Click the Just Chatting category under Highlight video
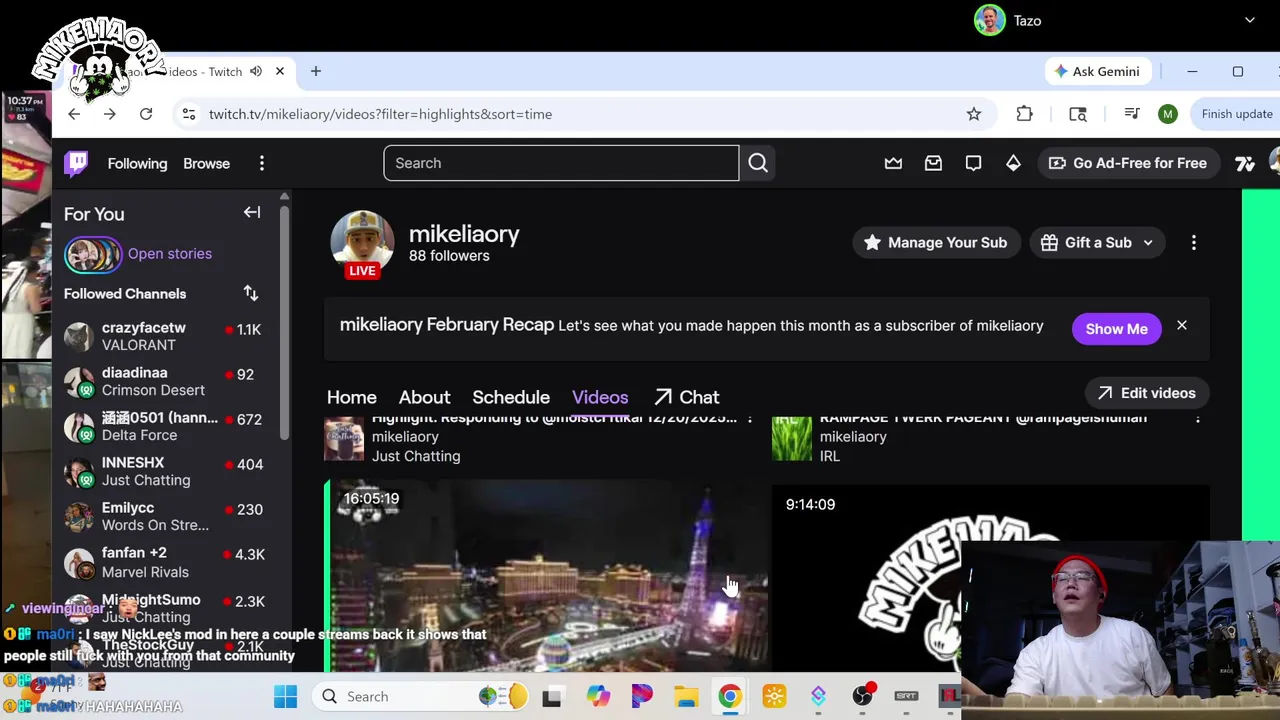 click(x=416, y=456)
